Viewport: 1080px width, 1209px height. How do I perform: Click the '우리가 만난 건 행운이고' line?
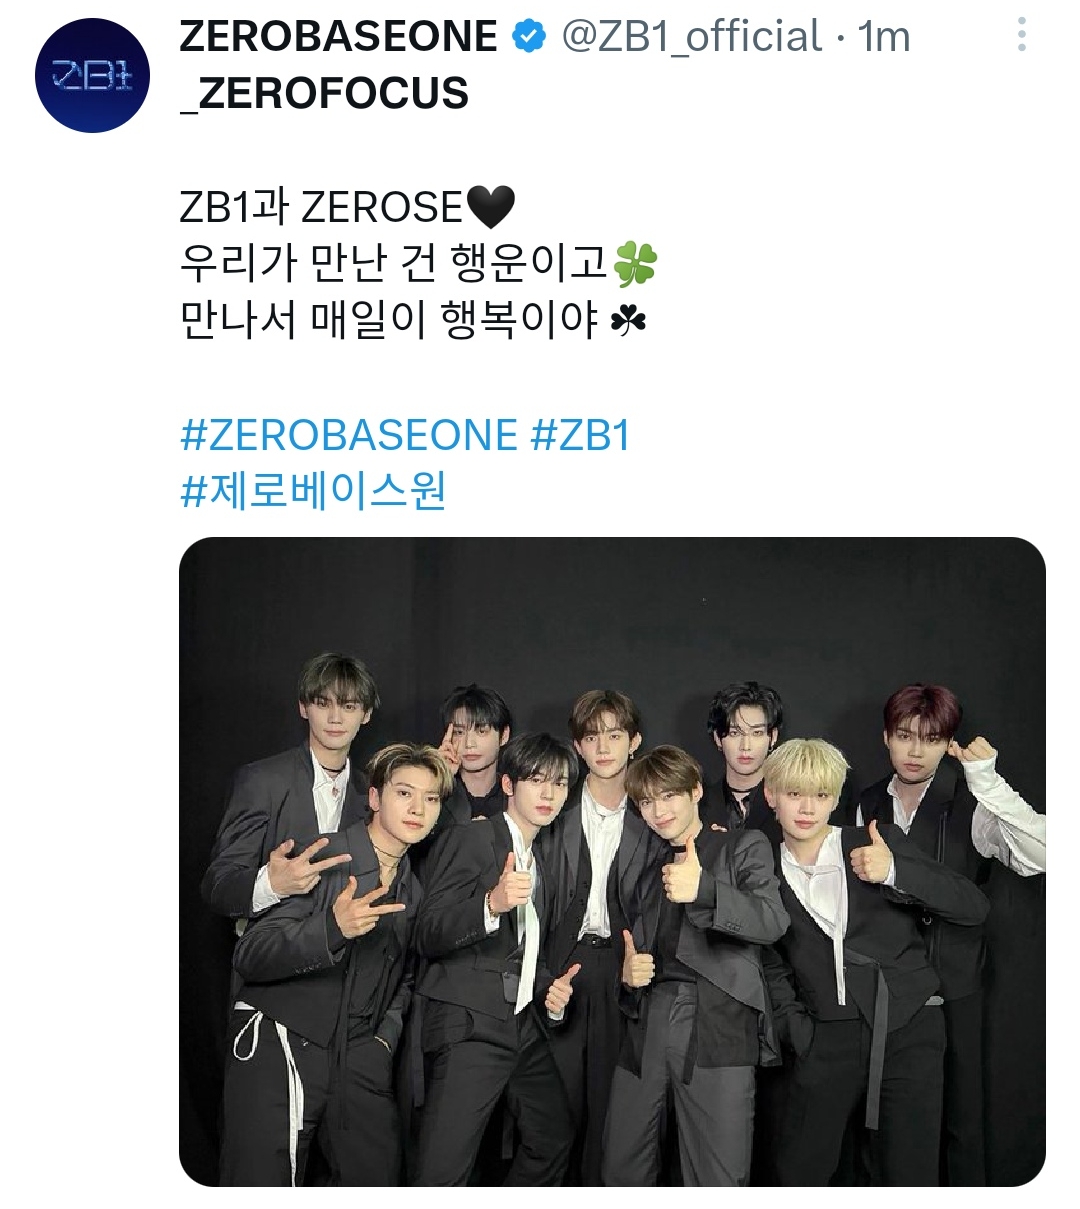tap(394, 264)
